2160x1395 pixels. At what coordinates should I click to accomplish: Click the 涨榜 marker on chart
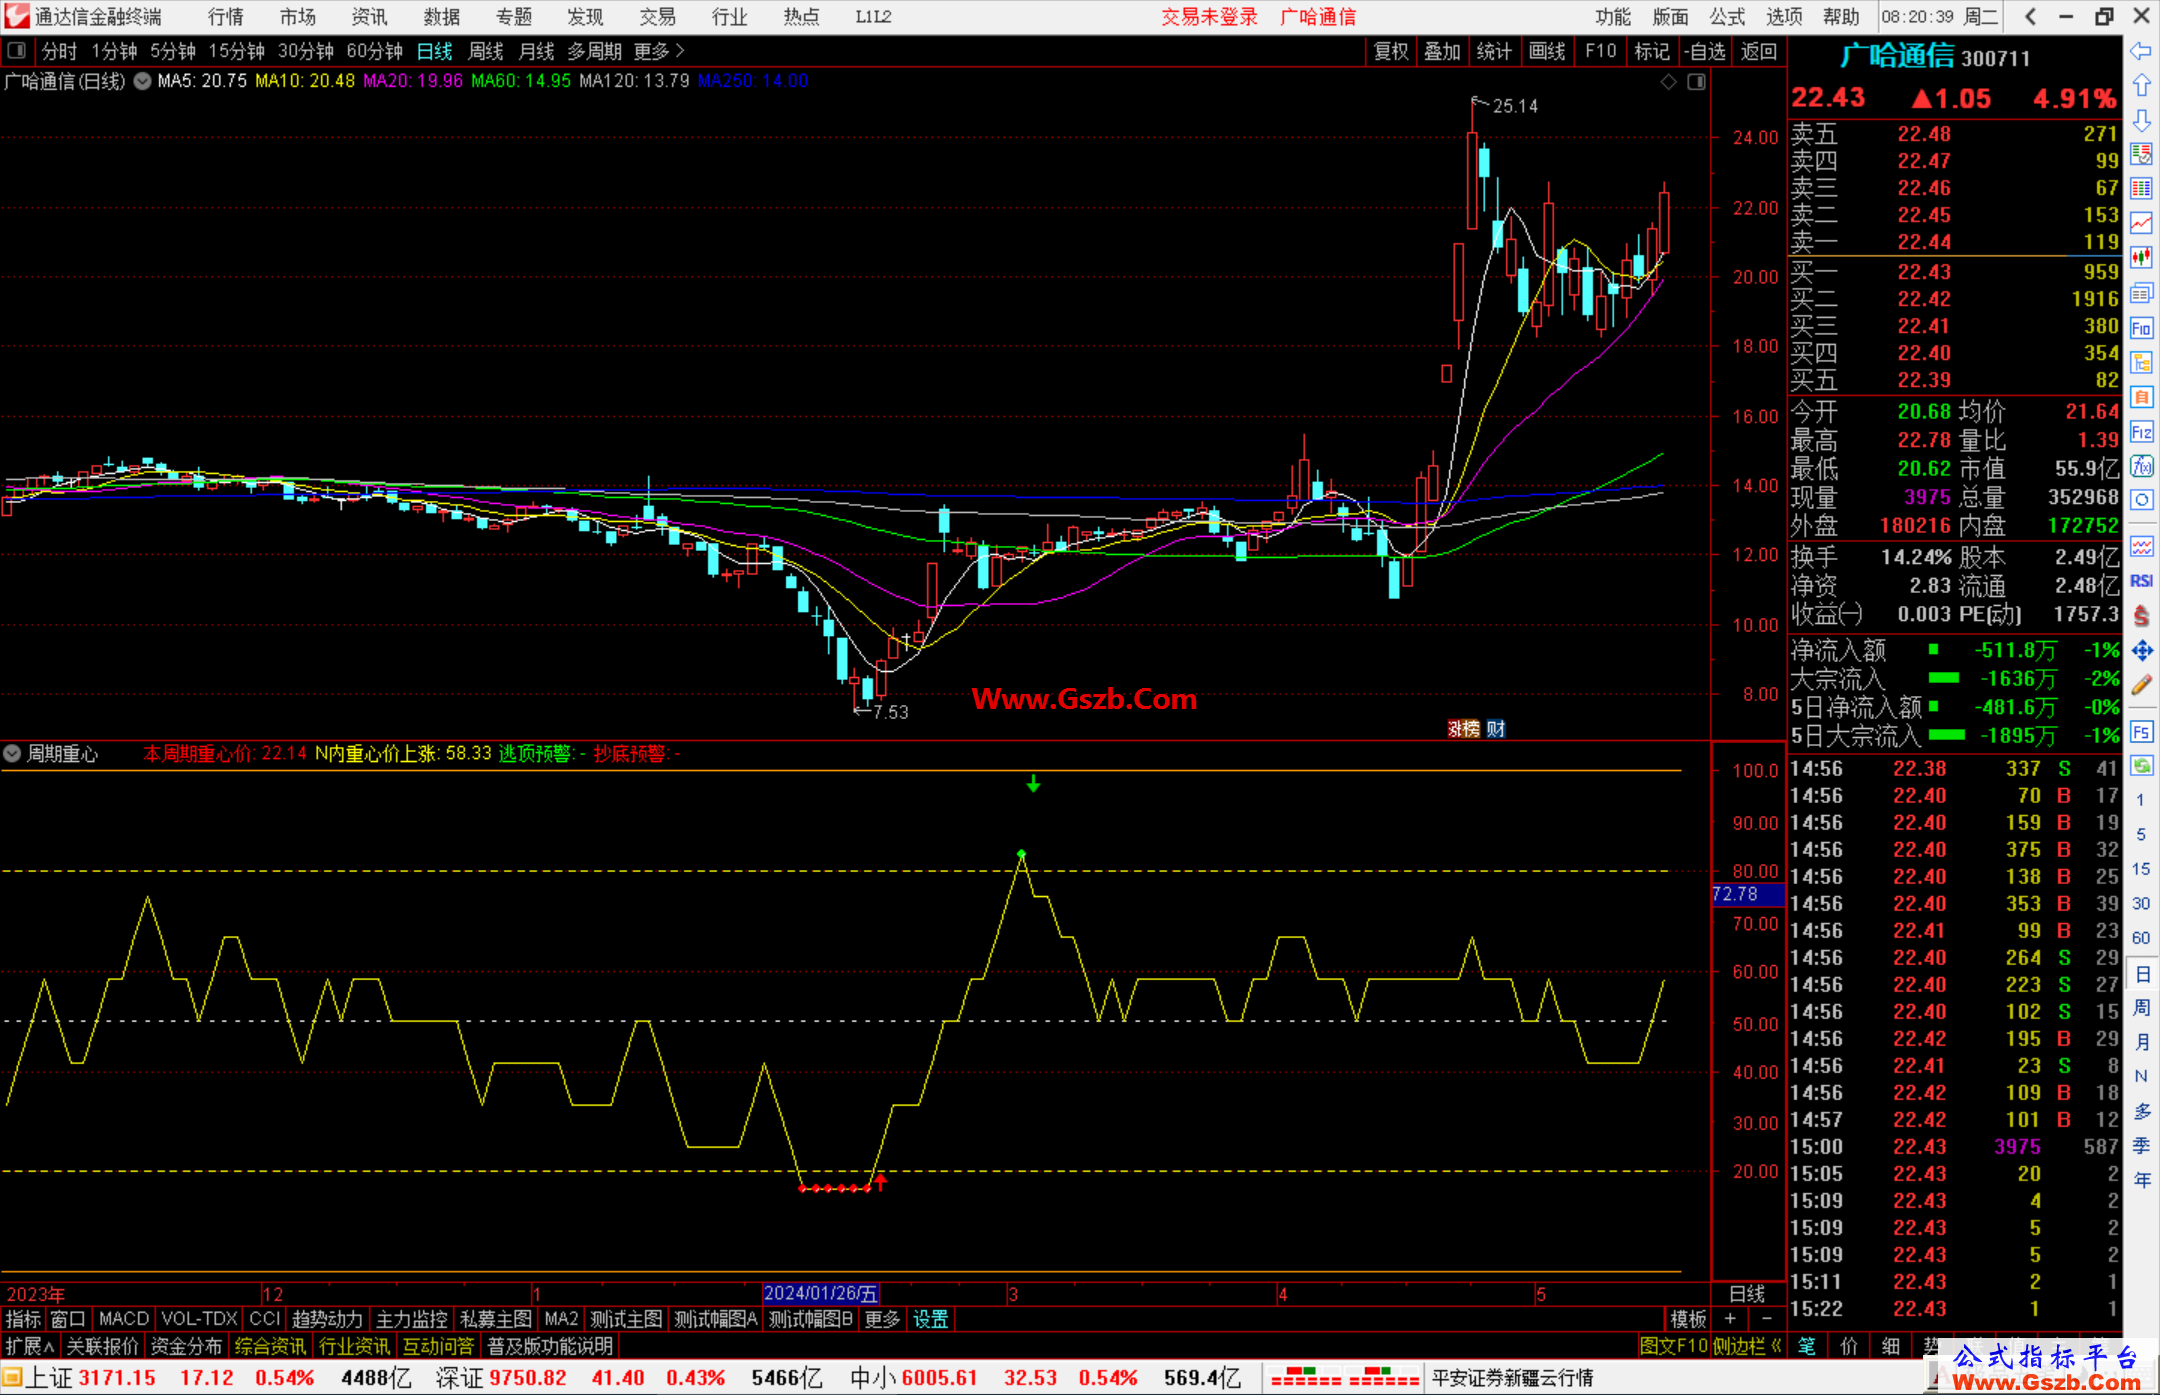click(x=1464, y=729)
